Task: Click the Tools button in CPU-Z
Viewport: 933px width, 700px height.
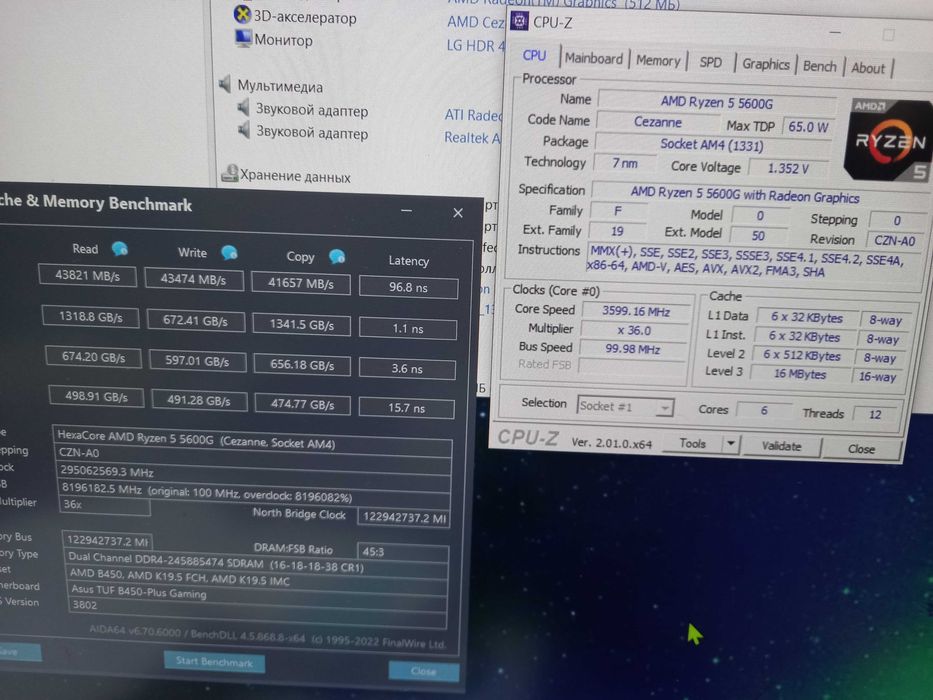Action: pyautogui.click(x=692, y=443)
